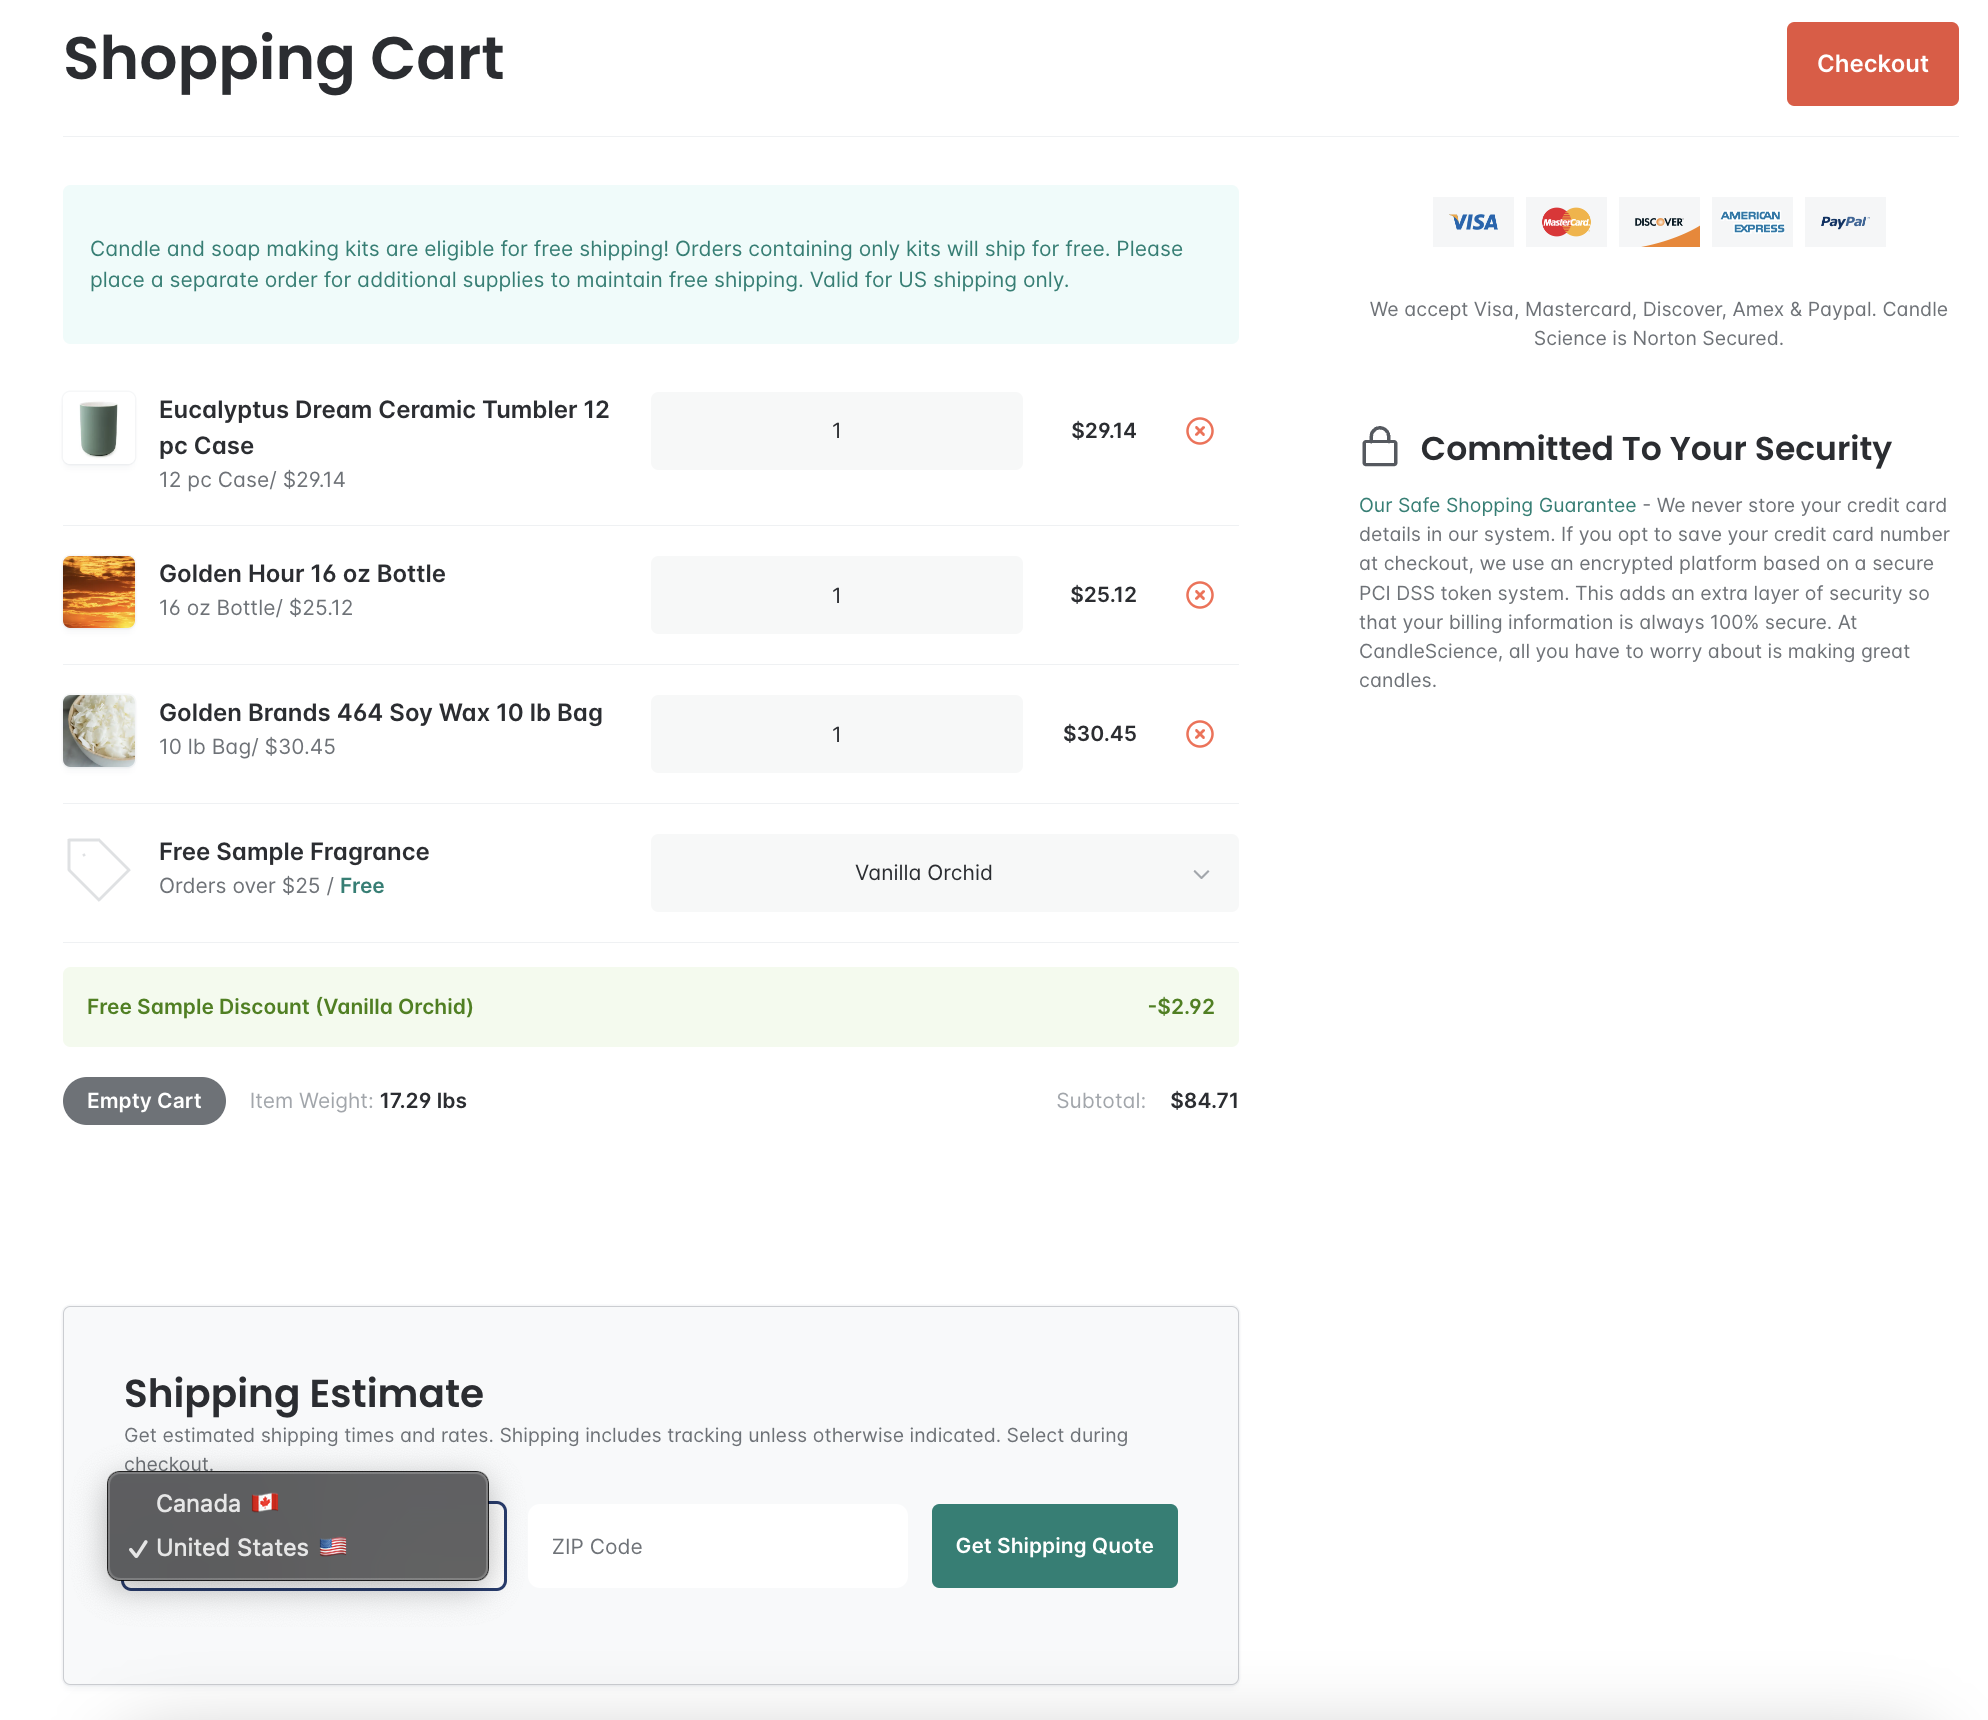1988x1720 pixels.
Task: Click the Empty Cart button
Action: pyautogui.click(x=144, y=1101)
